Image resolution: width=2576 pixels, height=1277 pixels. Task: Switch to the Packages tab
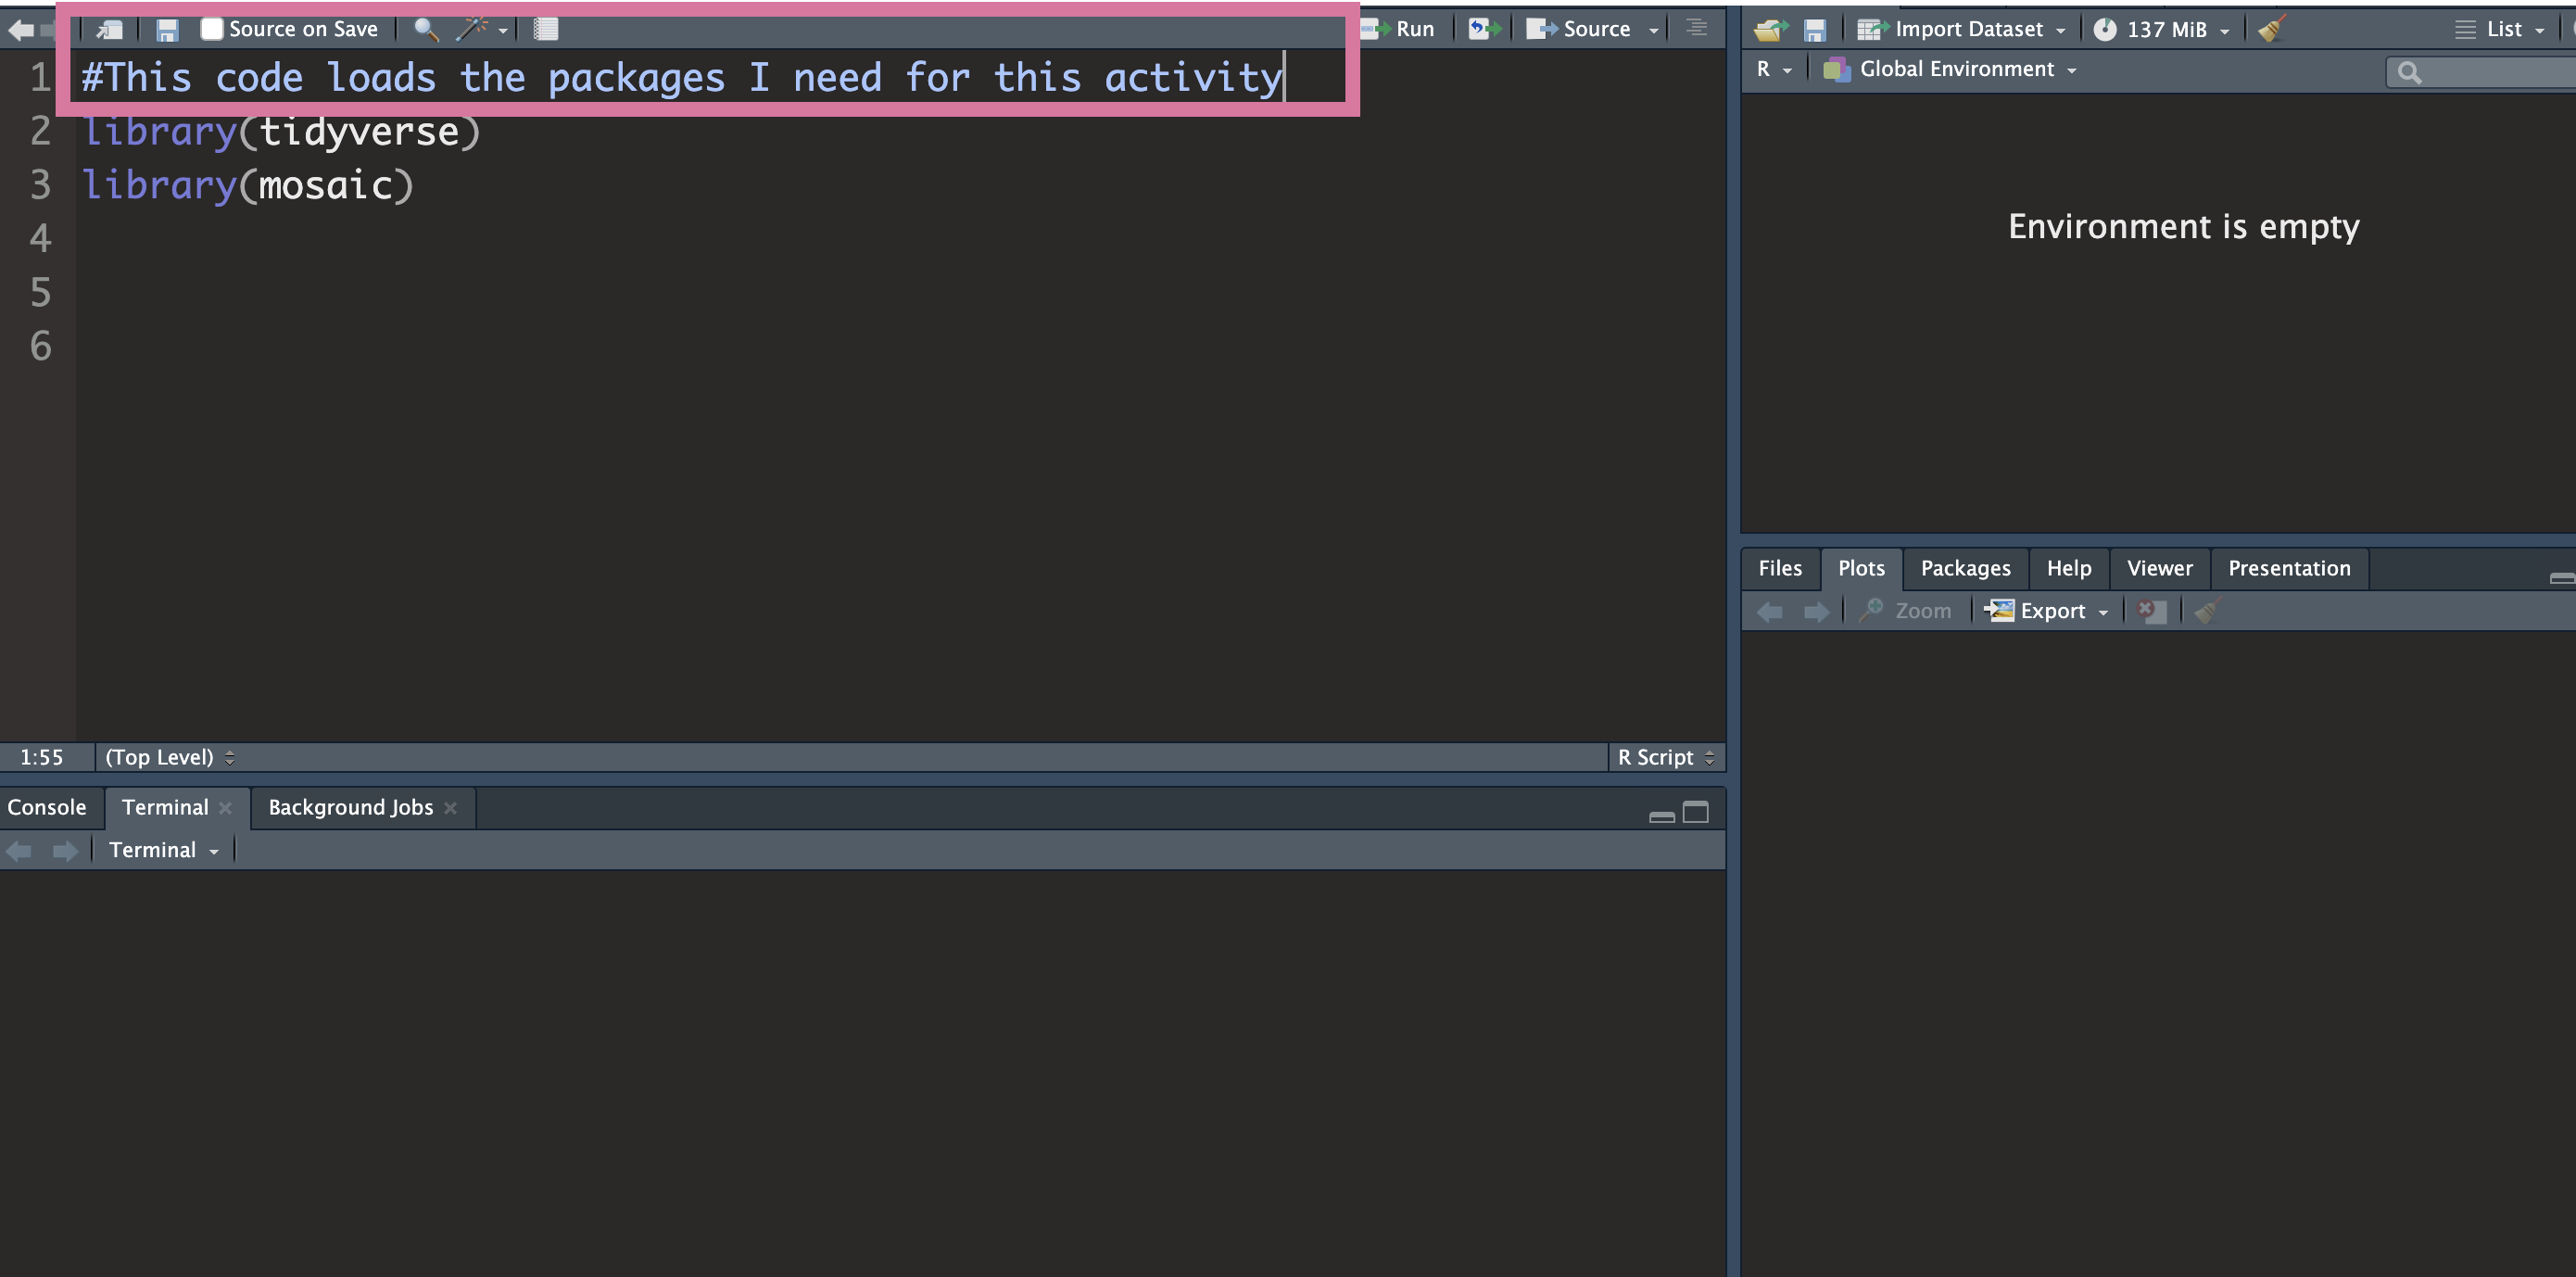pos(1965,568)
